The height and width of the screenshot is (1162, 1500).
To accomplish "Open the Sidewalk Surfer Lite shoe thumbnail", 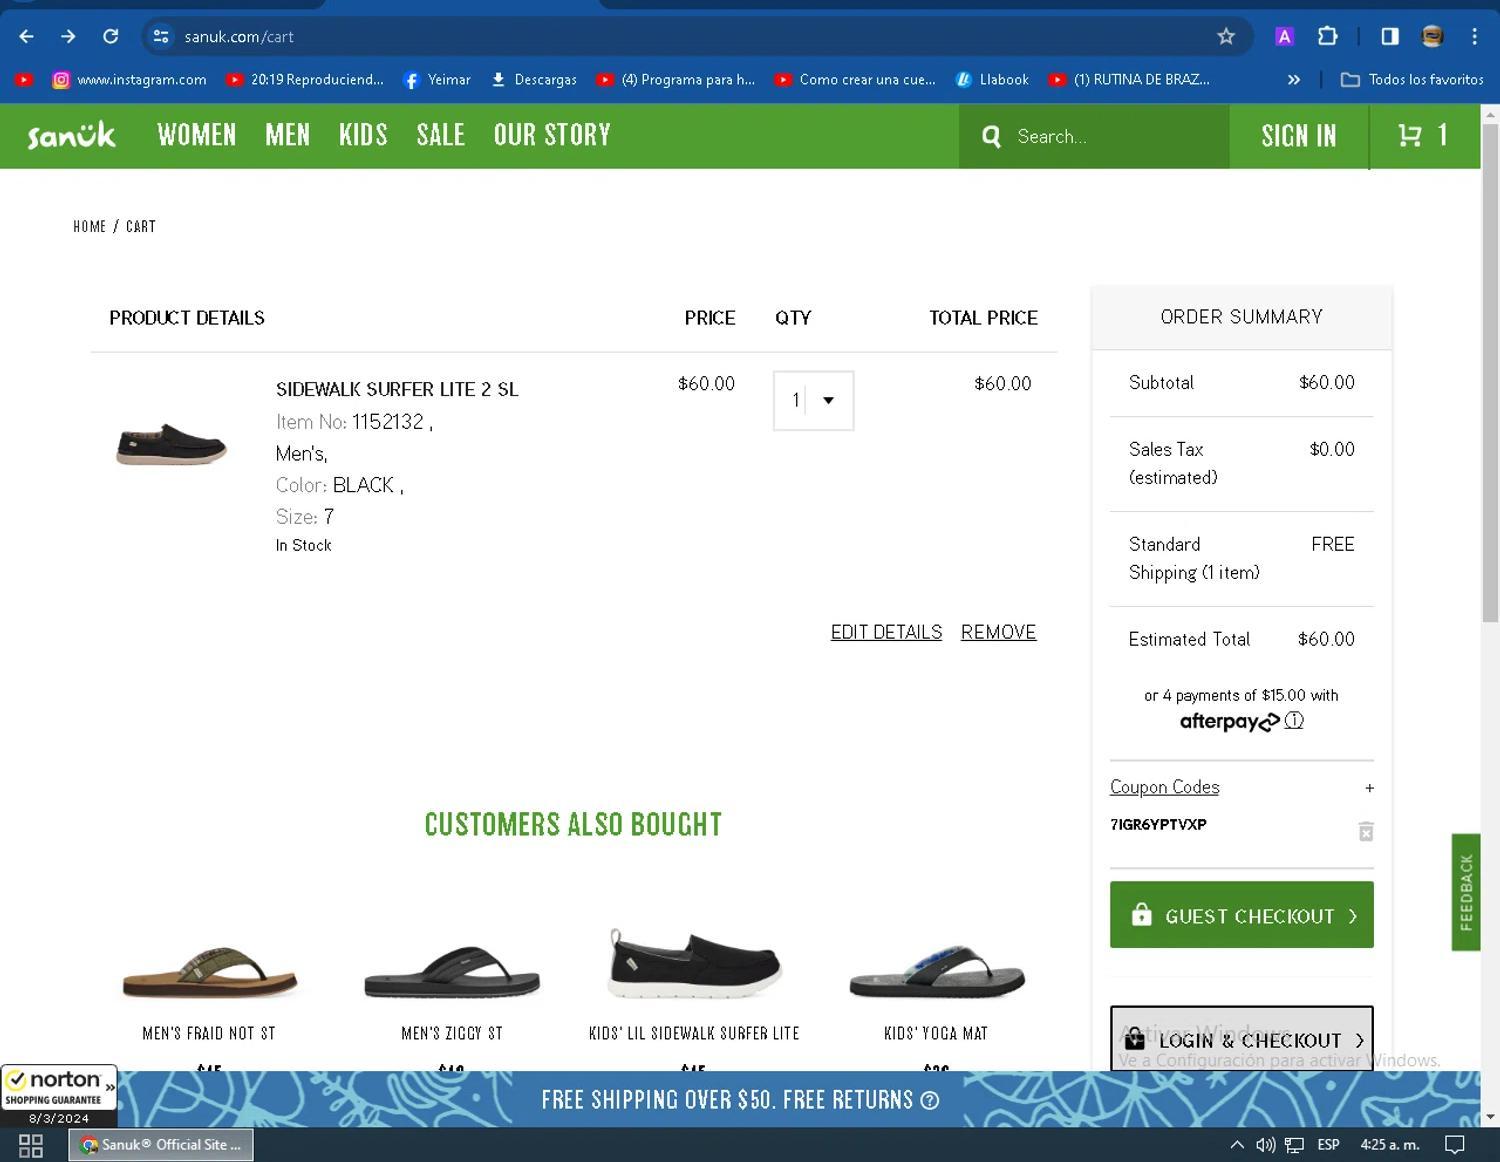I will 171,444.
